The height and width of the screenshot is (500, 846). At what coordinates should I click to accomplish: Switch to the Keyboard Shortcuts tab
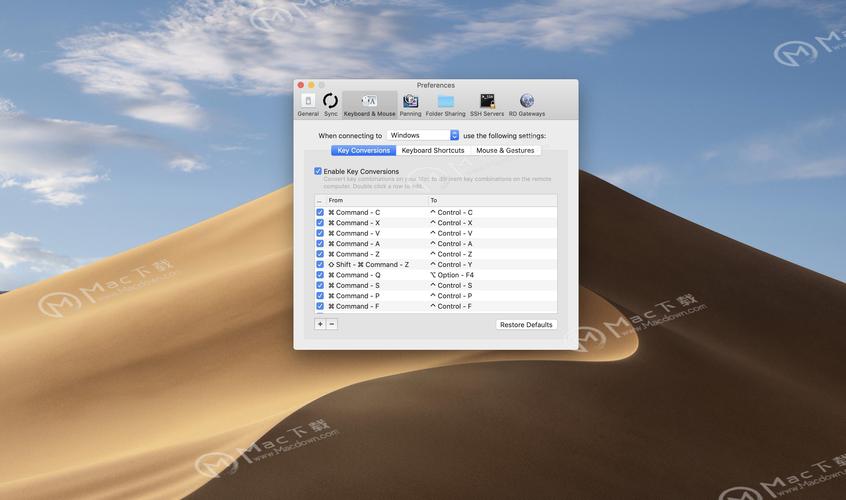point(433,151)
